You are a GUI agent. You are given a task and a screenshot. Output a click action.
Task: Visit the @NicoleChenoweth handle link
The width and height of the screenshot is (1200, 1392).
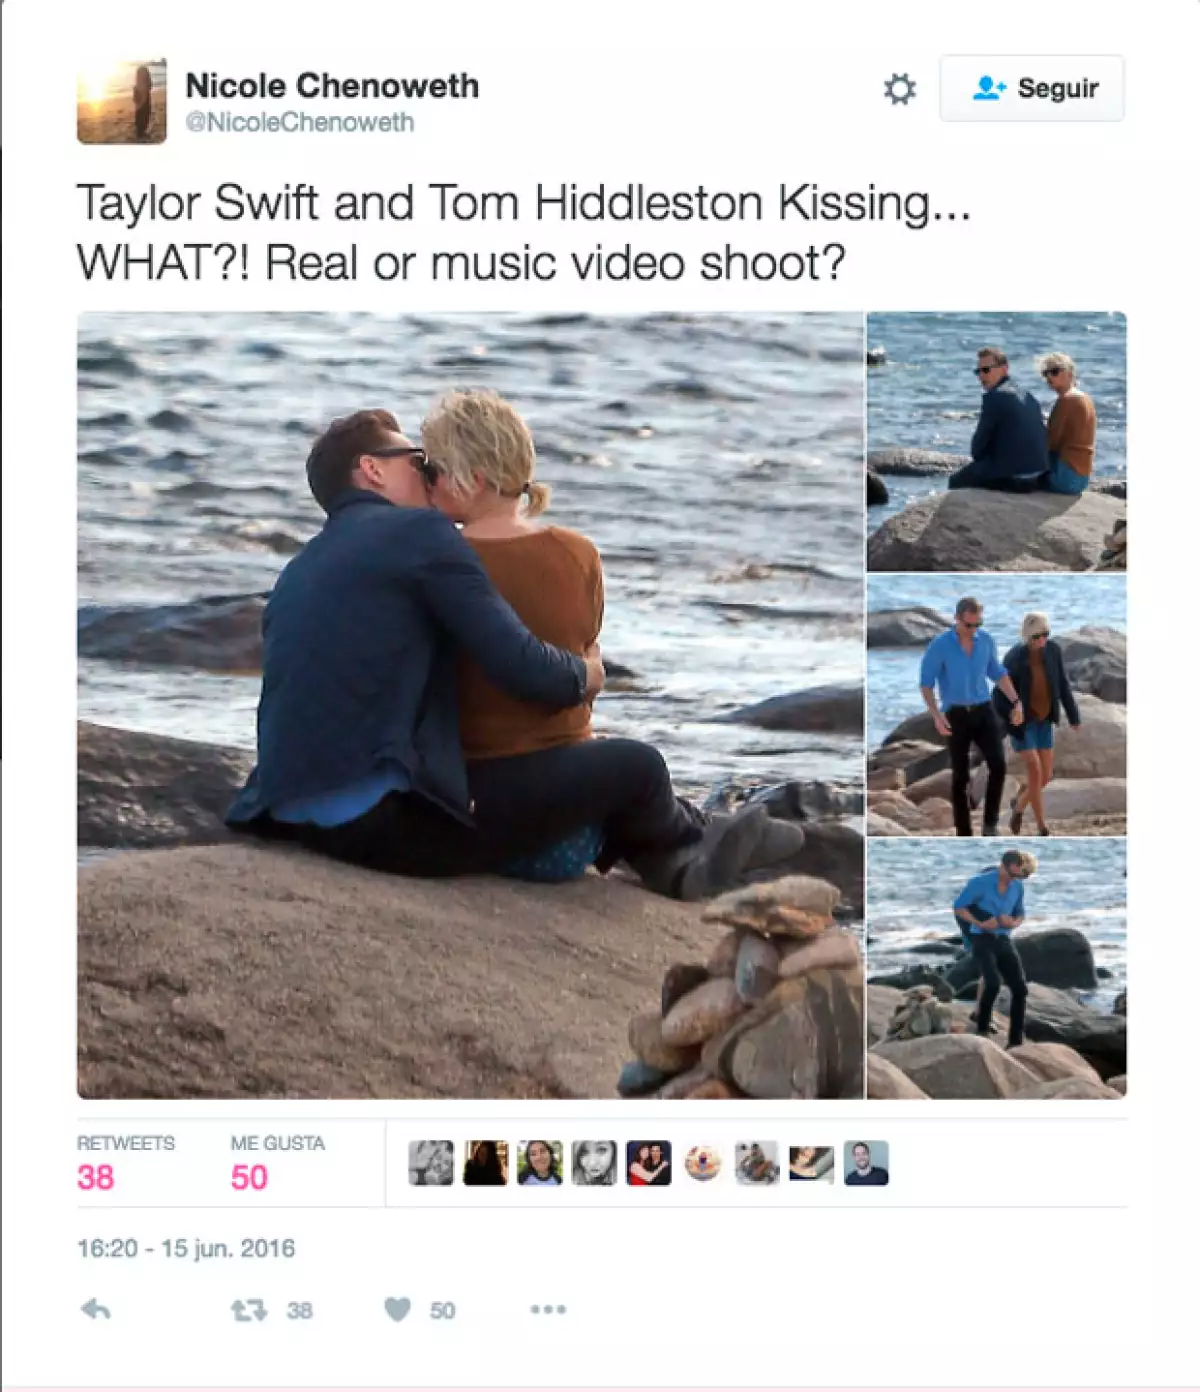click(x=299, y=122)
